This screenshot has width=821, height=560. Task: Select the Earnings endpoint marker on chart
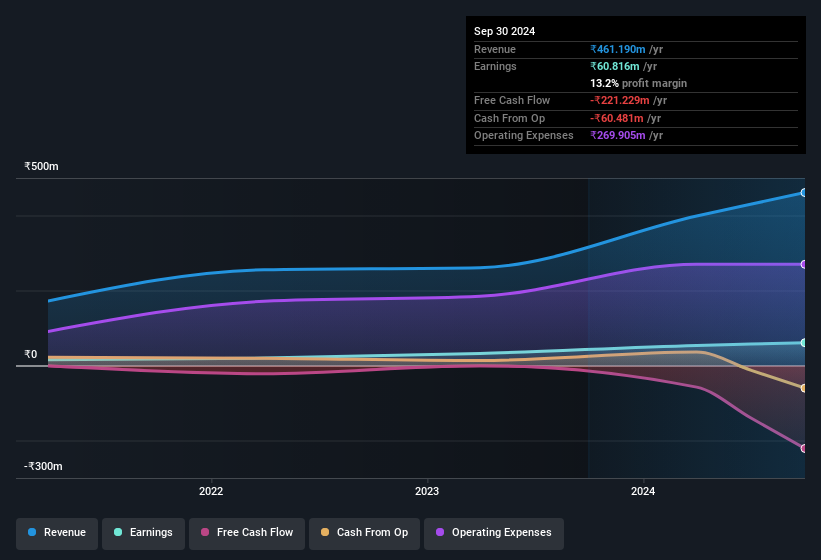[804, 343]
